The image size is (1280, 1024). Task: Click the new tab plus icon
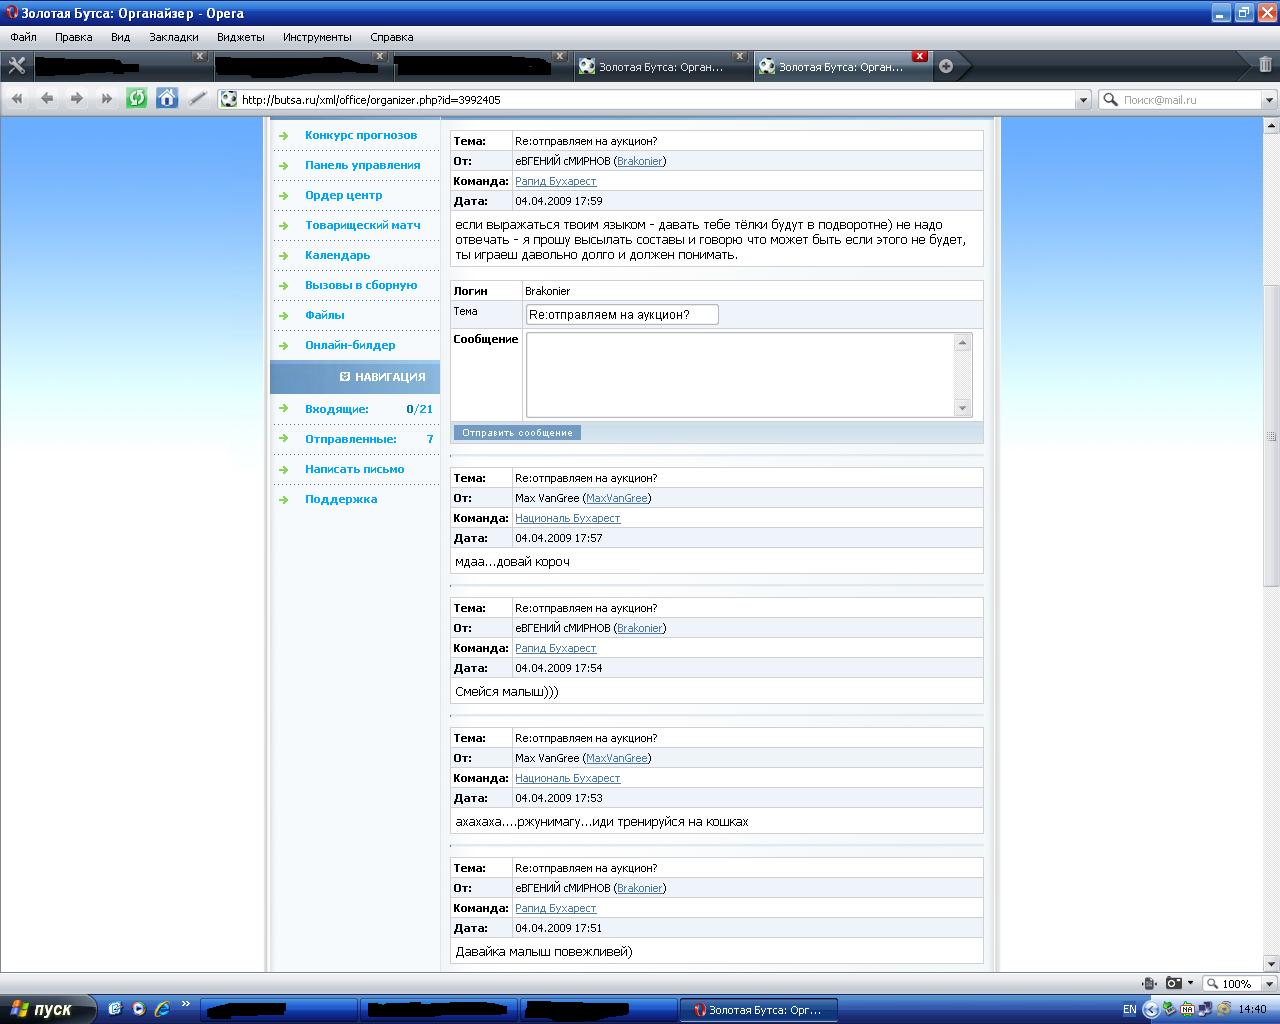(945, 66)
